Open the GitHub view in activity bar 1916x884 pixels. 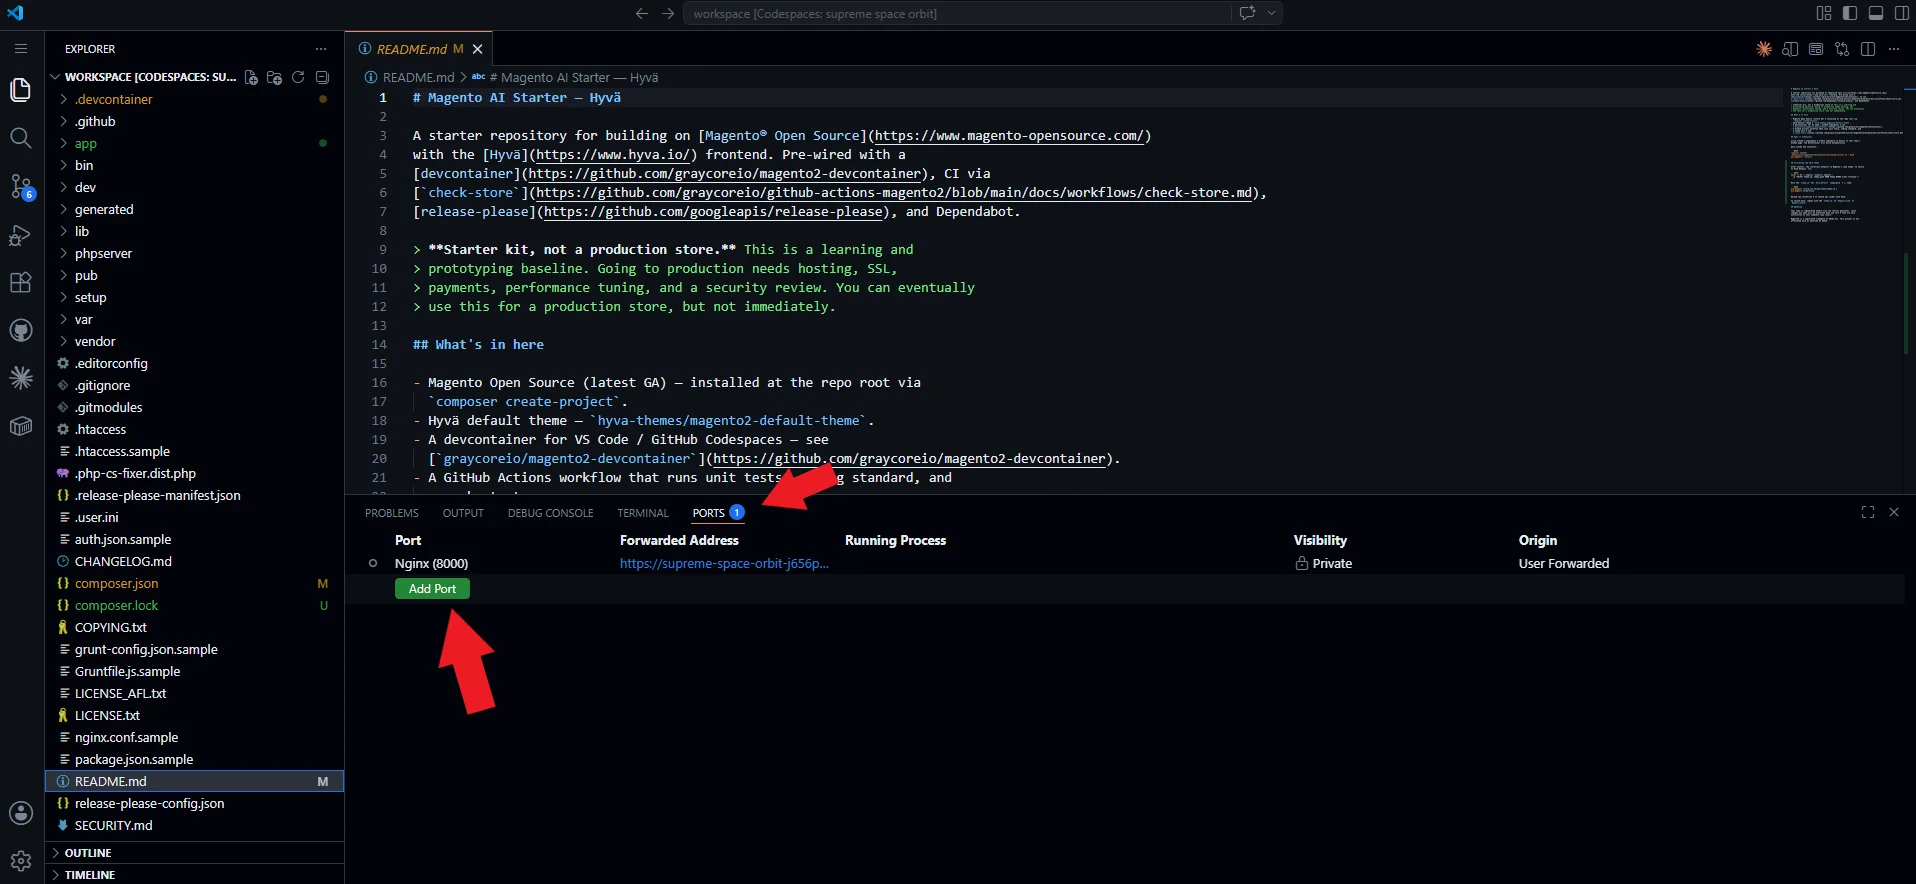tap(21, 330)
